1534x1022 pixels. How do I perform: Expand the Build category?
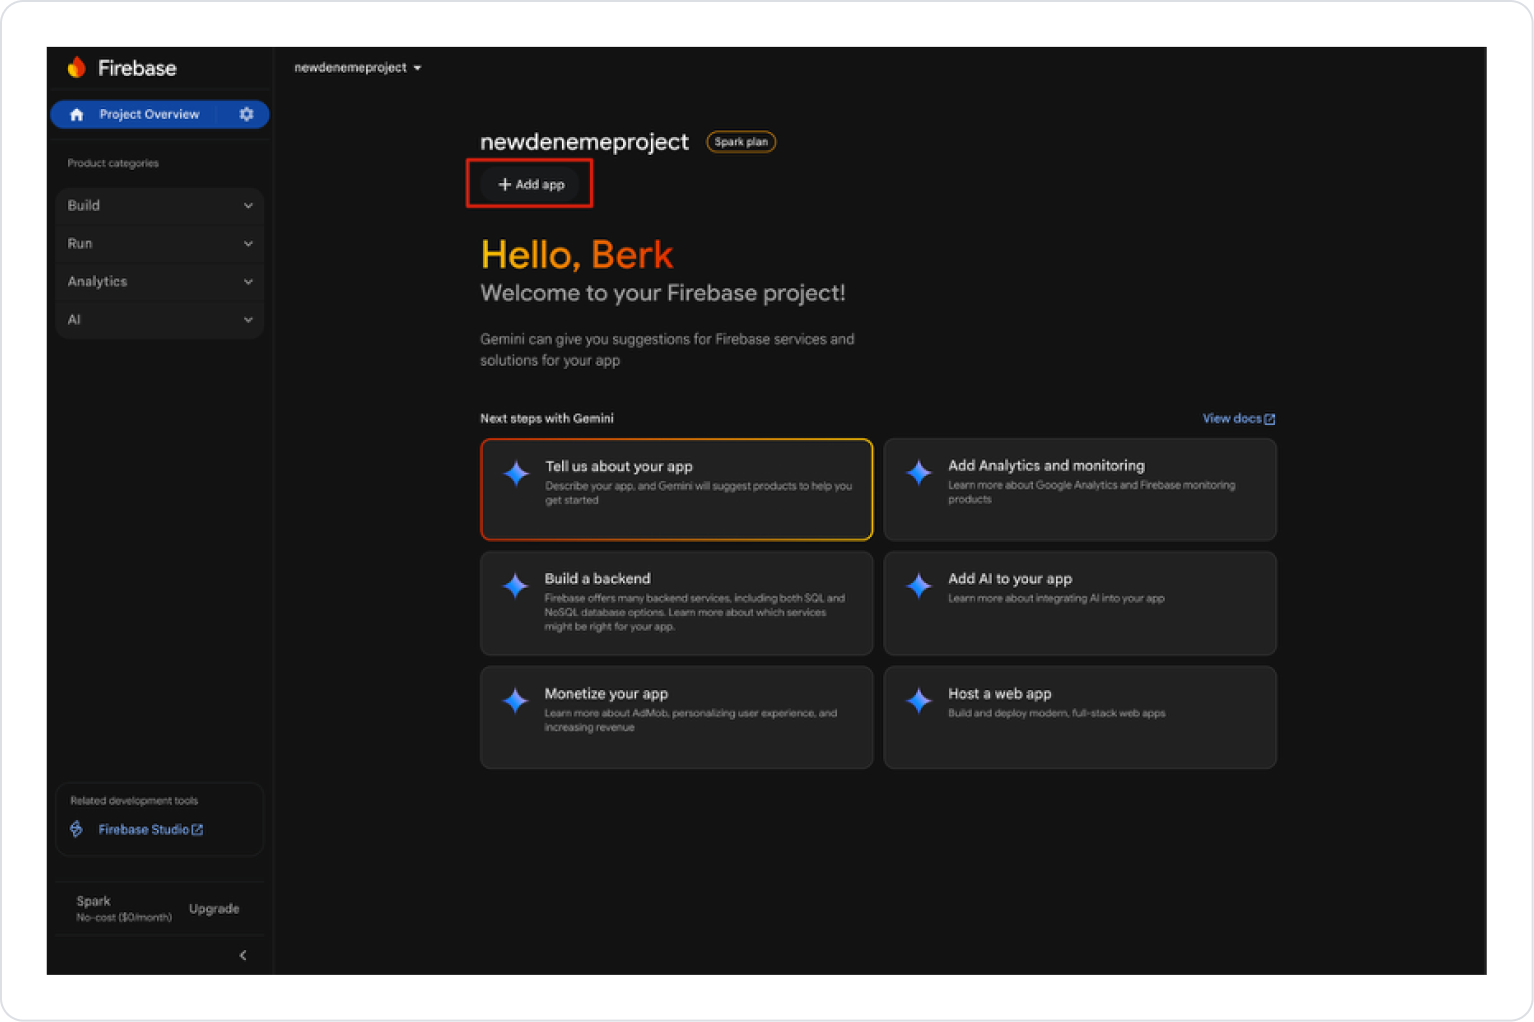click(x=160, y=205)
